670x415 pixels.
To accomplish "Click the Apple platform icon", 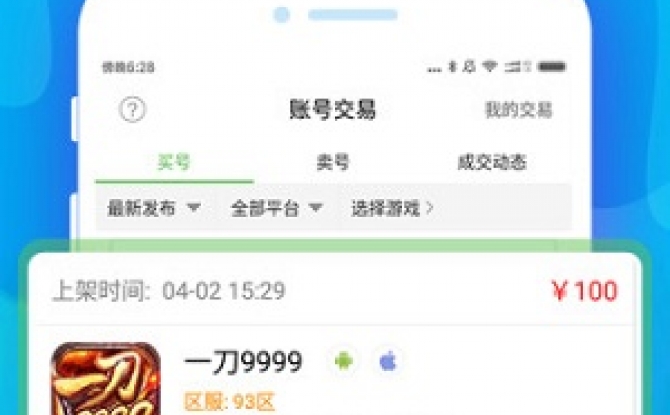I will [388, 362].
